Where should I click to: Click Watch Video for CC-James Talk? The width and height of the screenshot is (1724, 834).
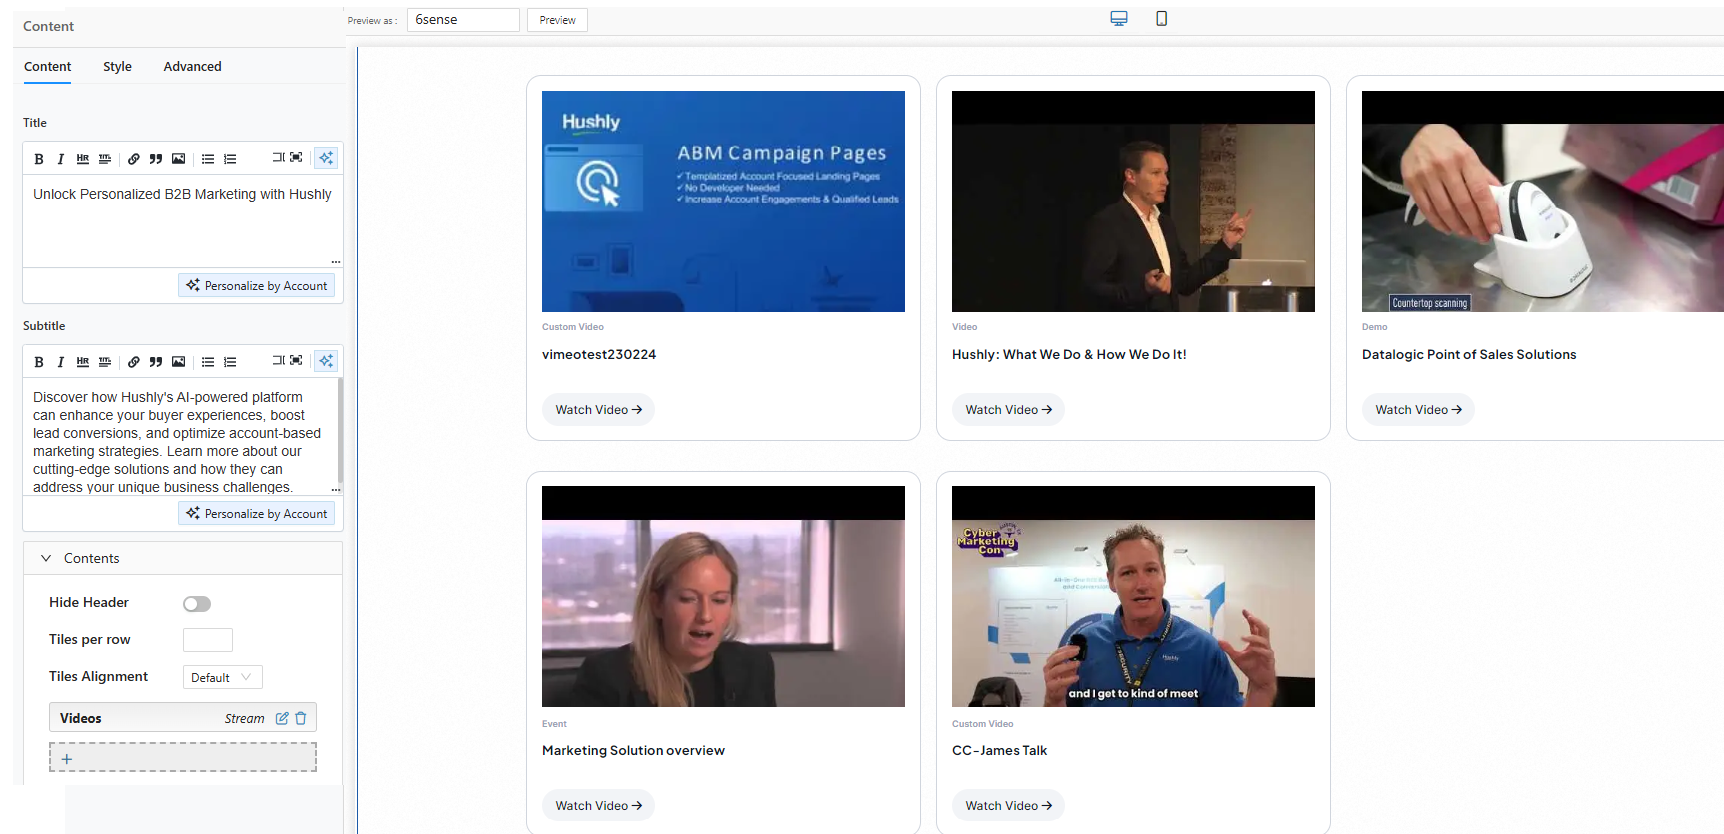[1008, 806]
